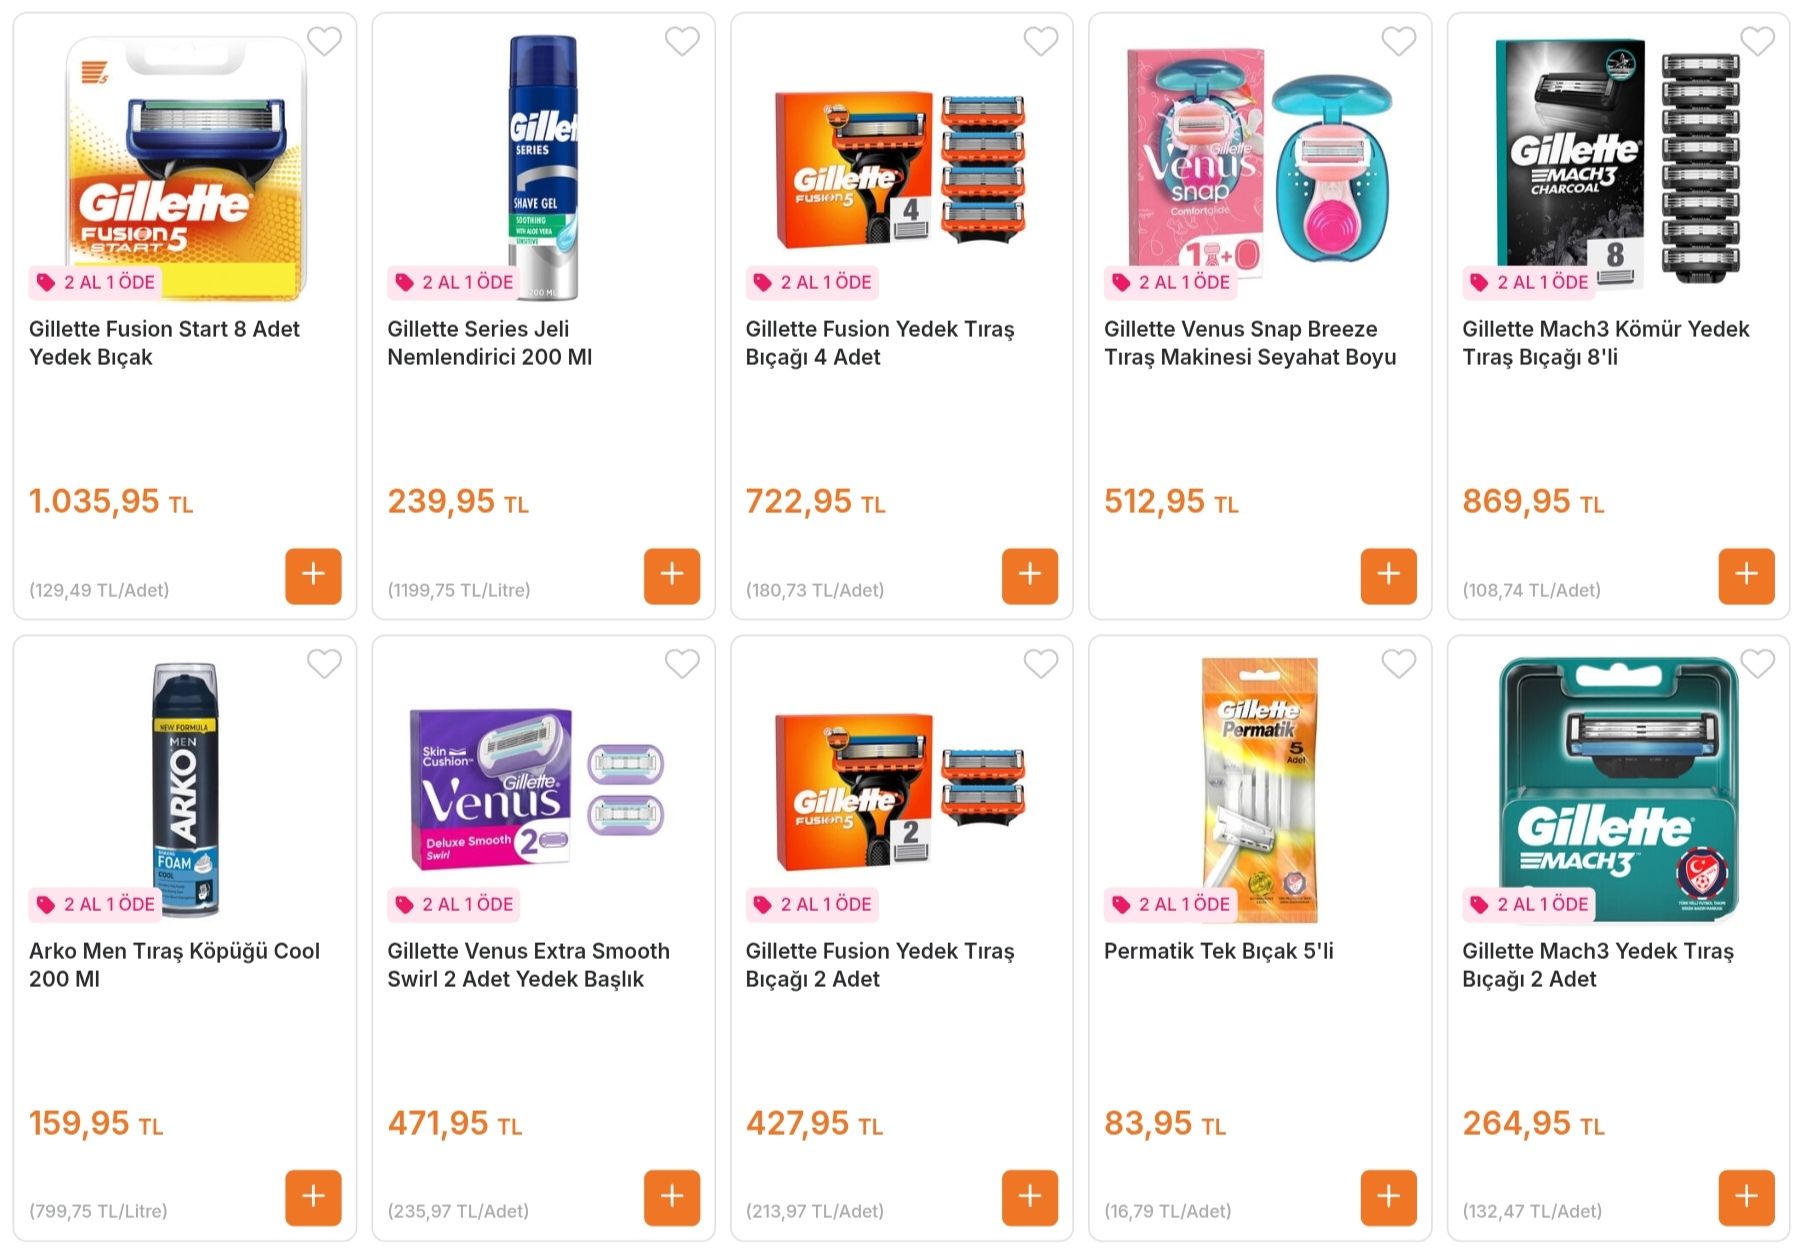Add Gillette Fusion Start 8 Adet to cart
1797x1251 pixels.
tap(313, 576)
